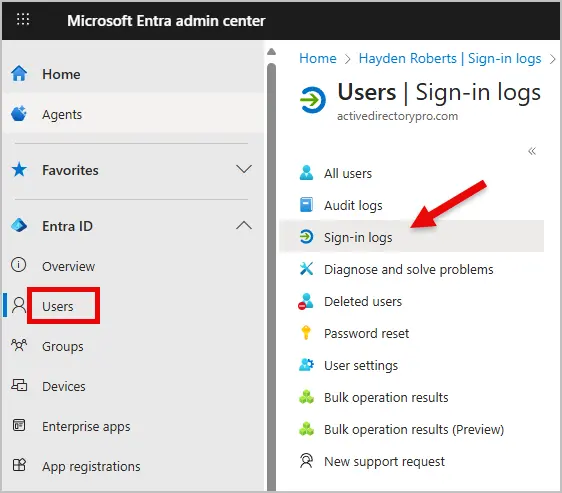Click the Password reset key icon
The image size is (562, 493).
306,333
